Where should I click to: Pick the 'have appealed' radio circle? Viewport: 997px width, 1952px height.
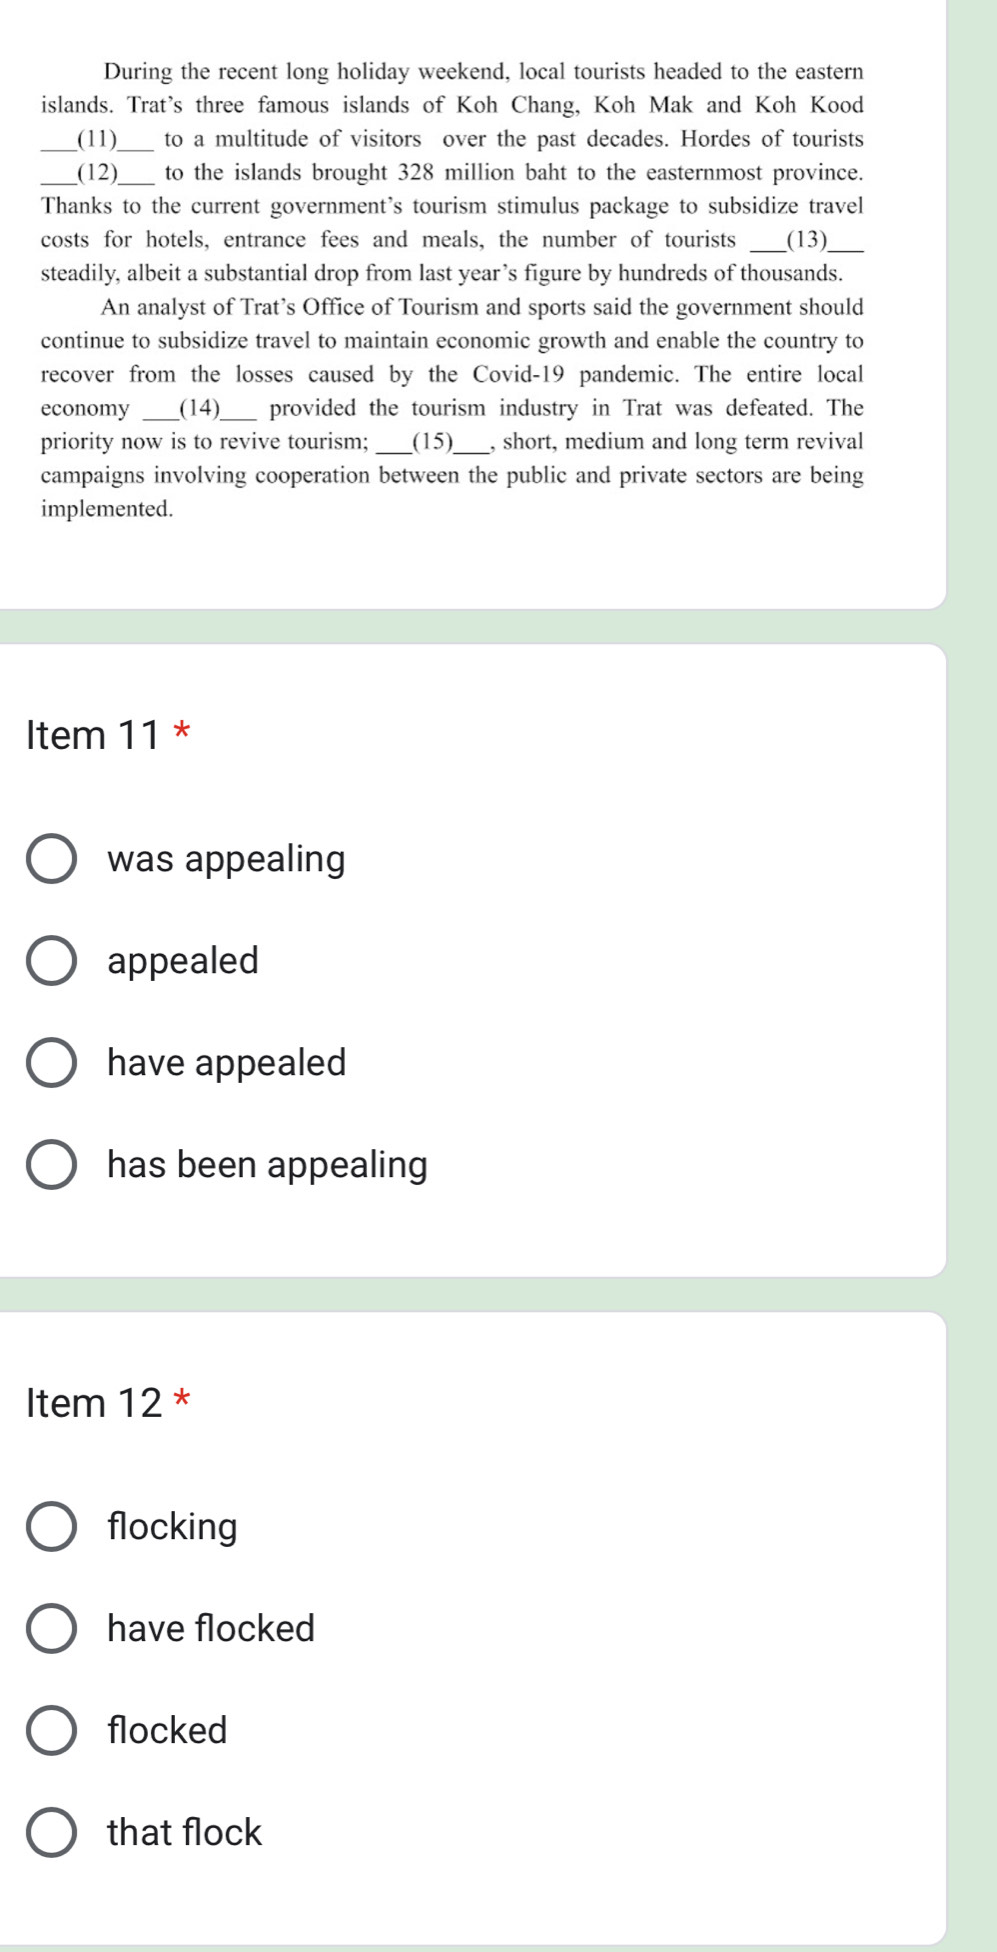coord(51,1063)
